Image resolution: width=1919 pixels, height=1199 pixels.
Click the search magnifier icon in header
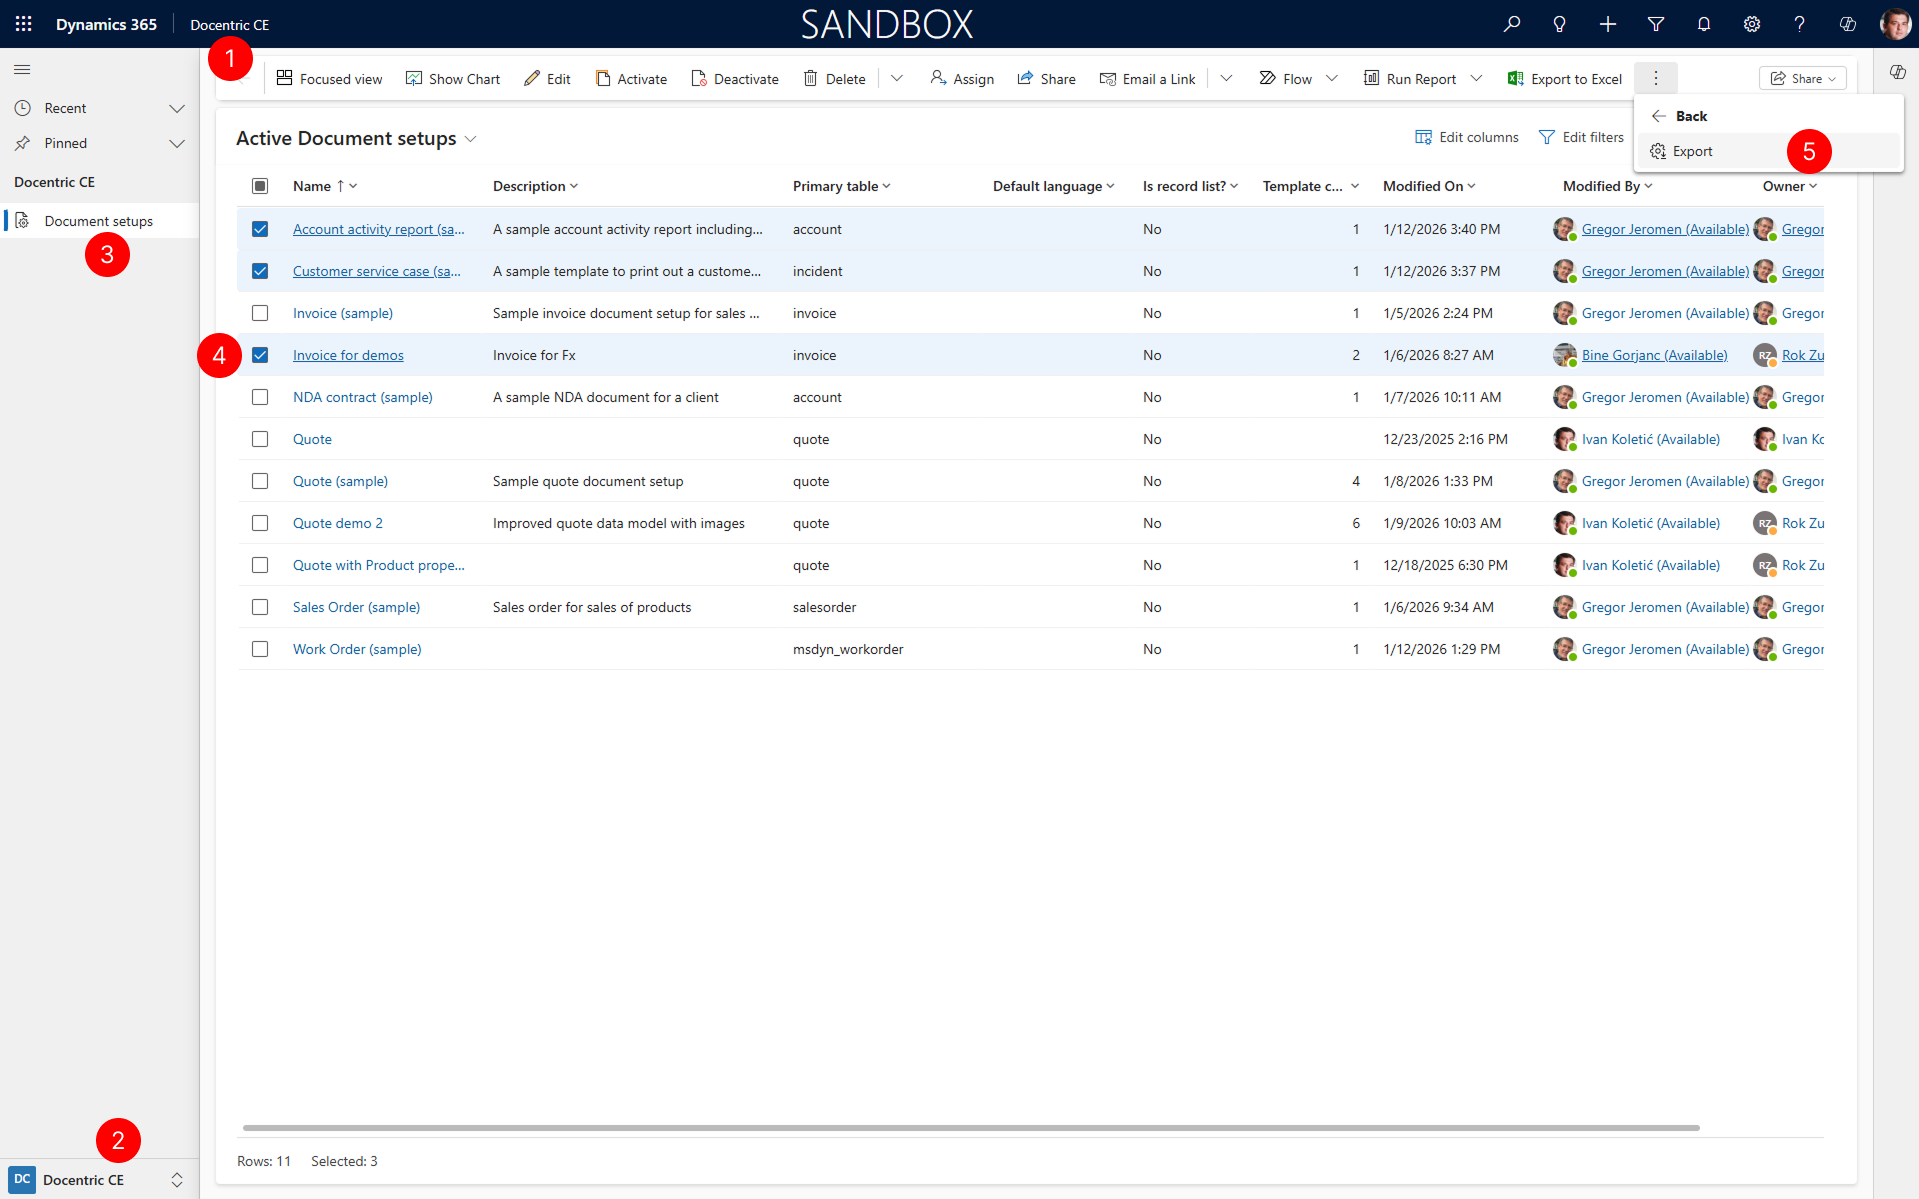tap(1512, 24)
